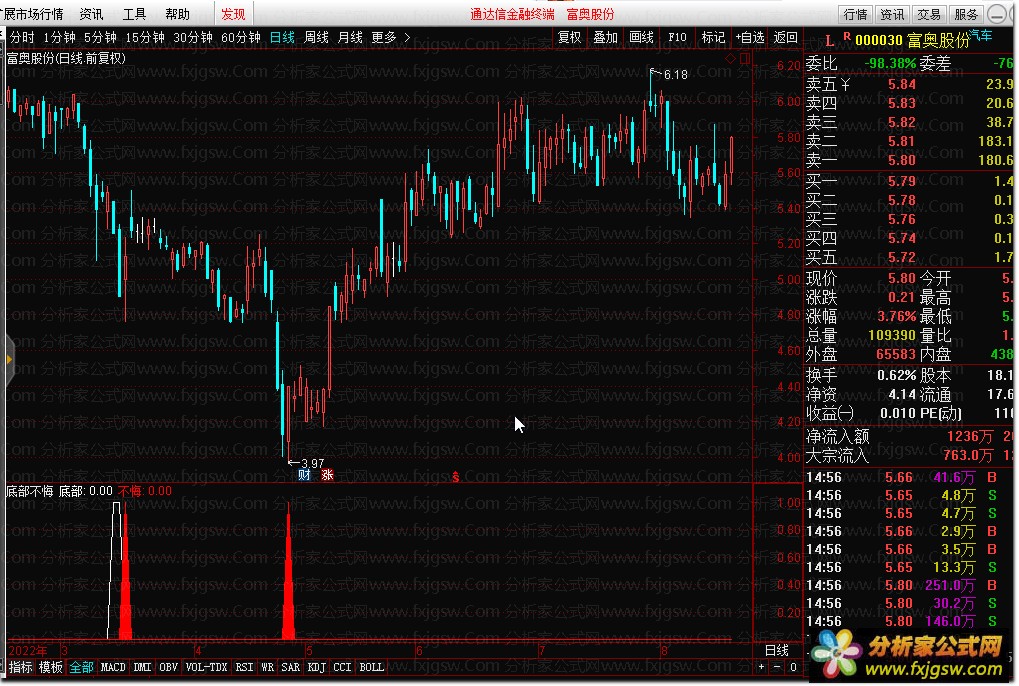Click the 行情 button at top right
The image size is (1019, 686).
855,14
